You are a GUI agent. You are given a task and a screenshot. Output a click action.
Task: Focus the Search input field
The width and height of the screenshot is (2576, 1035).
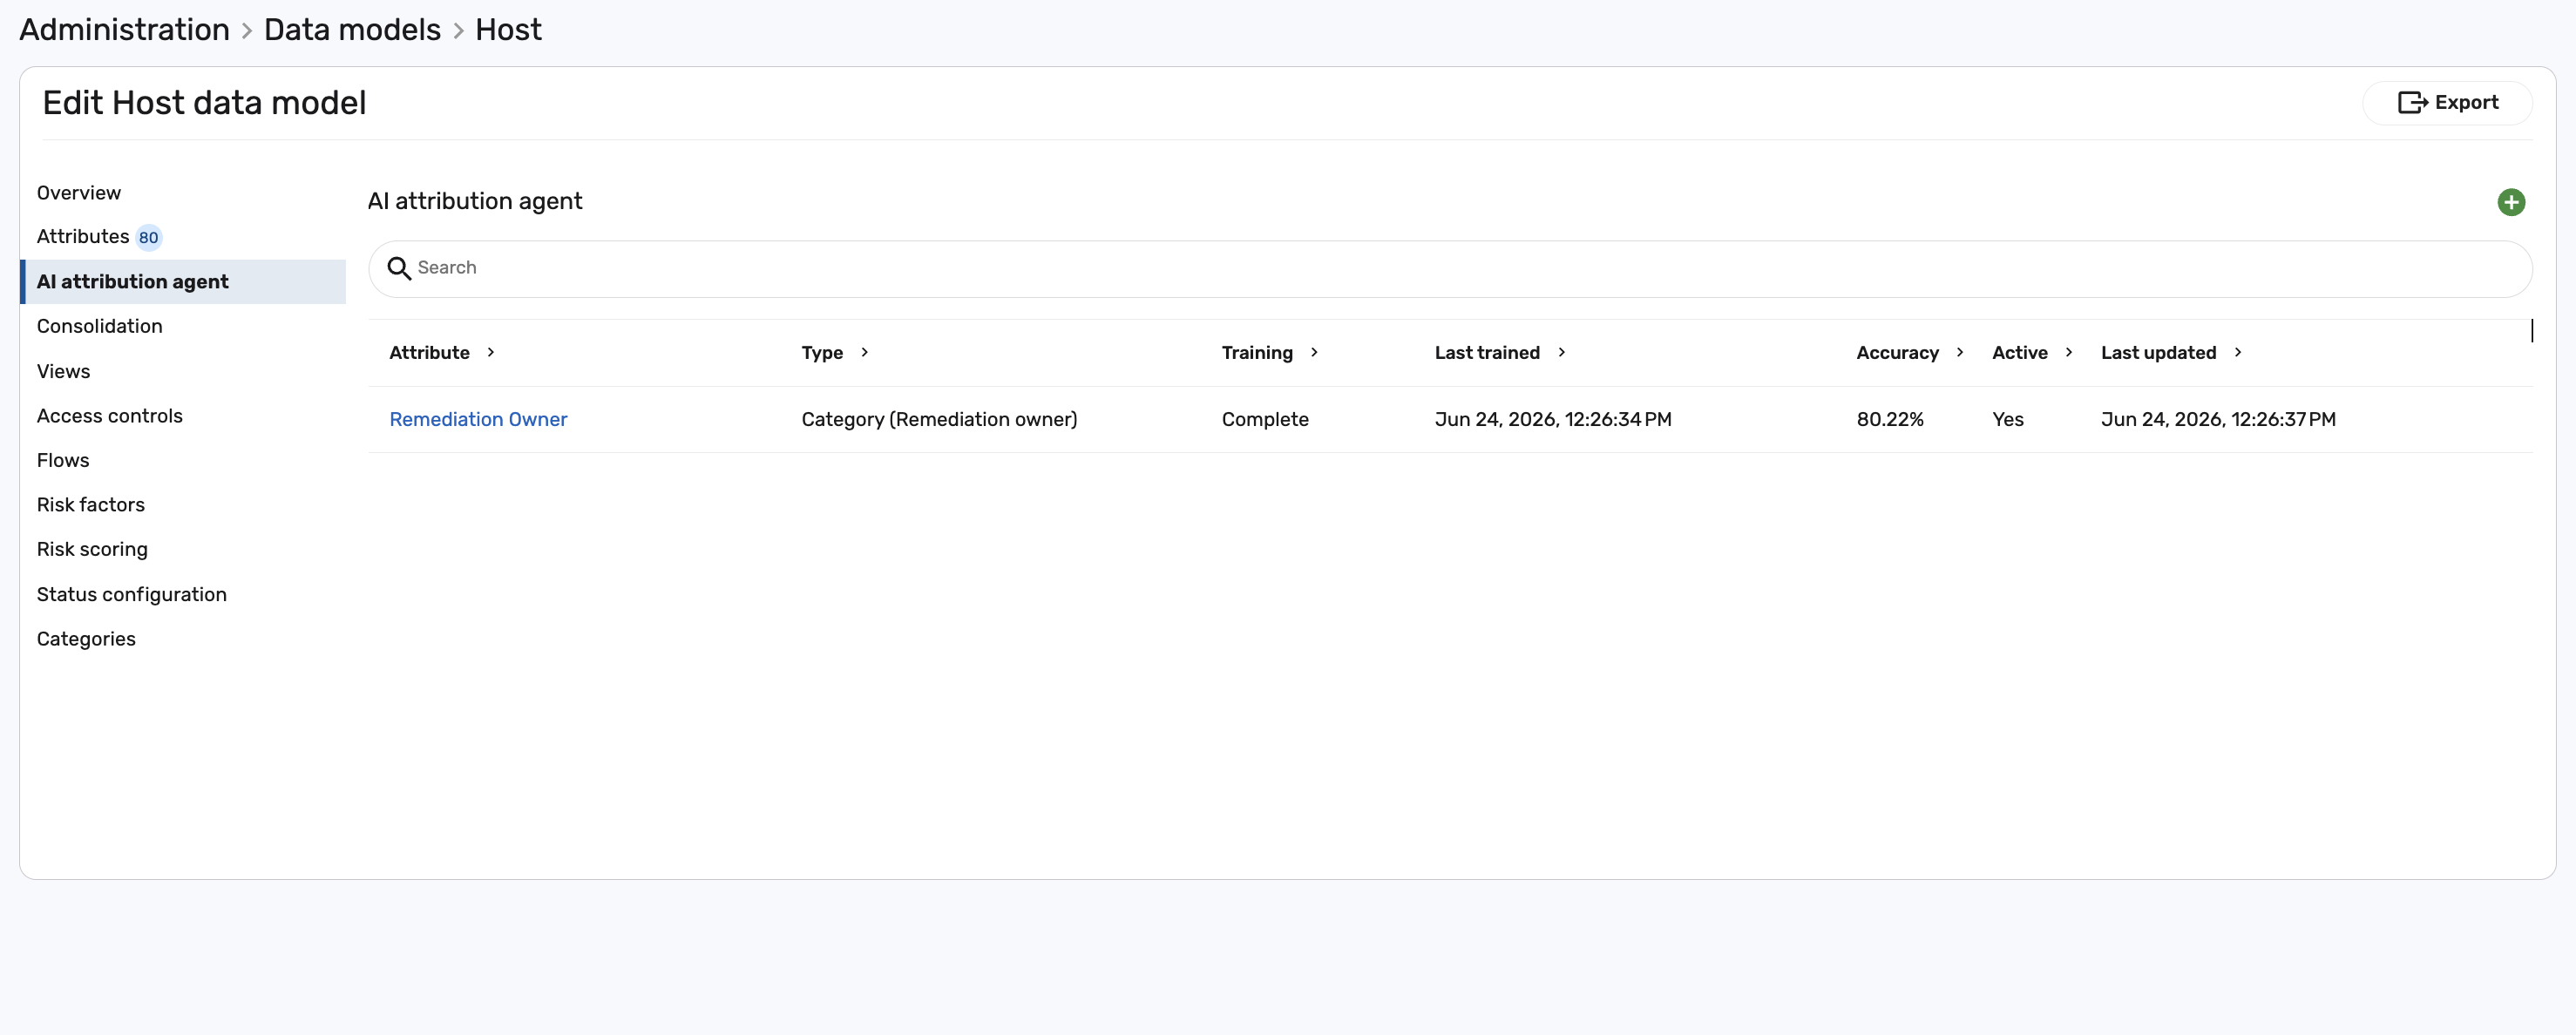(x=1450, y=268)
